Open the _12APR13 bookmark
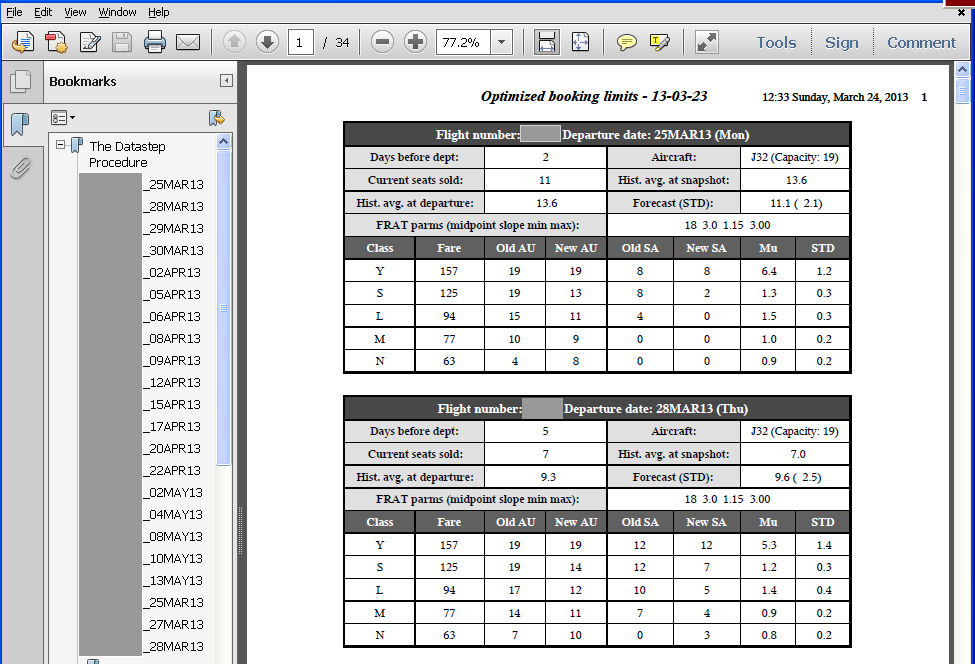This screenshot has width=975, height=664. 172,382
